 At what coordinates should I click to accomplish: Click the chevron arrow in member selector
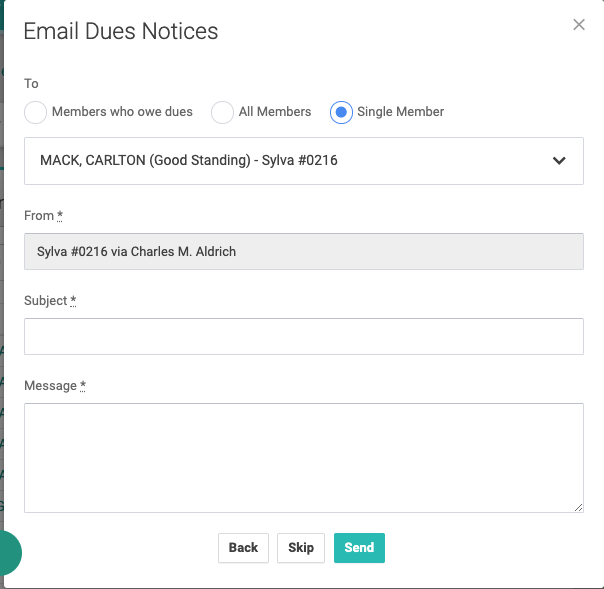559,160
